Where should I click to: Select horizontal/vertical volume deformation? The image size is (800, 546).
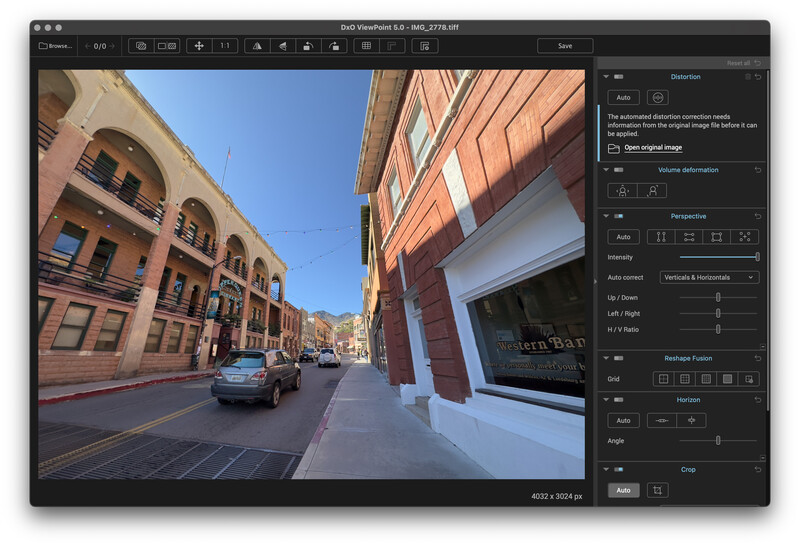point(622,191)
